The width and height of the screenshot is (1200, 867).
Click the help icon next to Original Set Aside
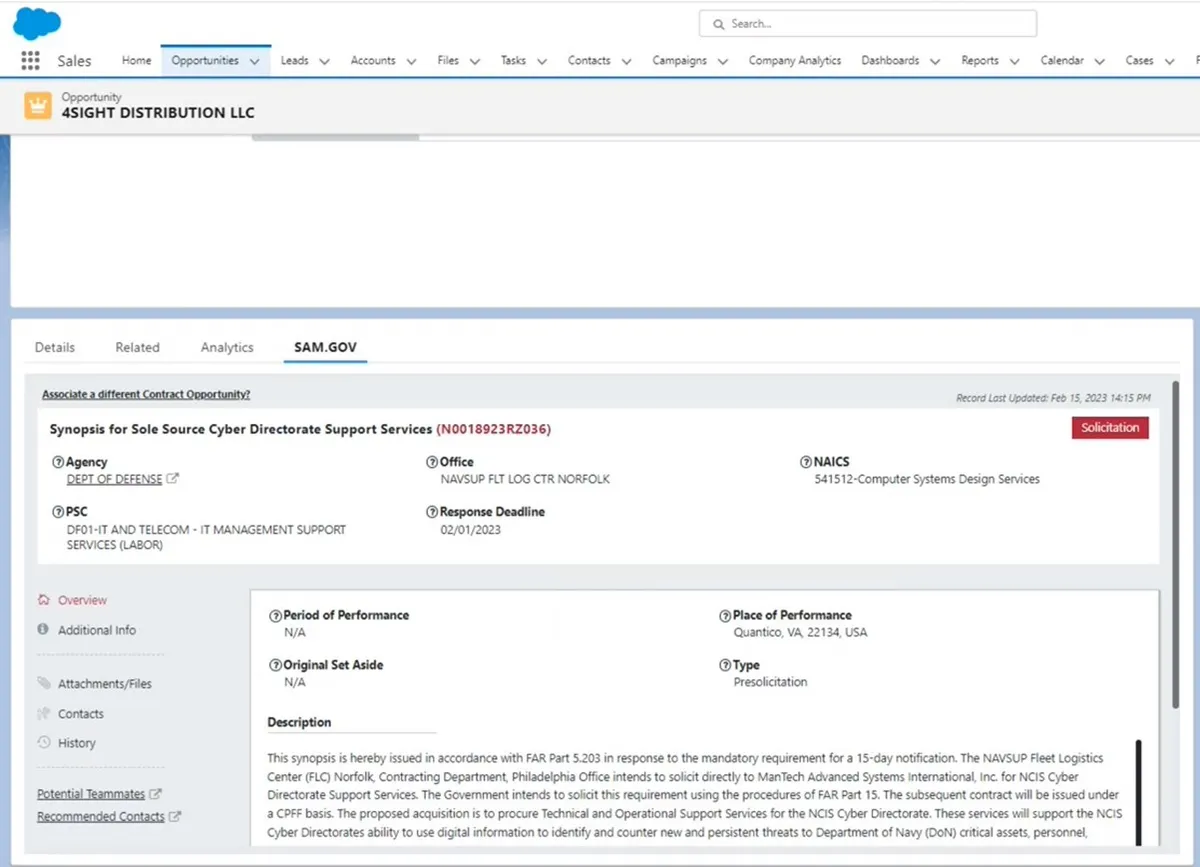pyautogui.click(x=275, y=665)
